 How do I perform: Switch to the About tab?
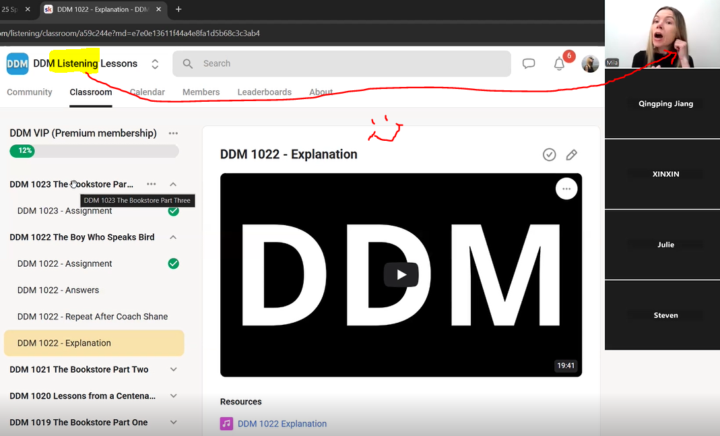[x=321, y=92]
